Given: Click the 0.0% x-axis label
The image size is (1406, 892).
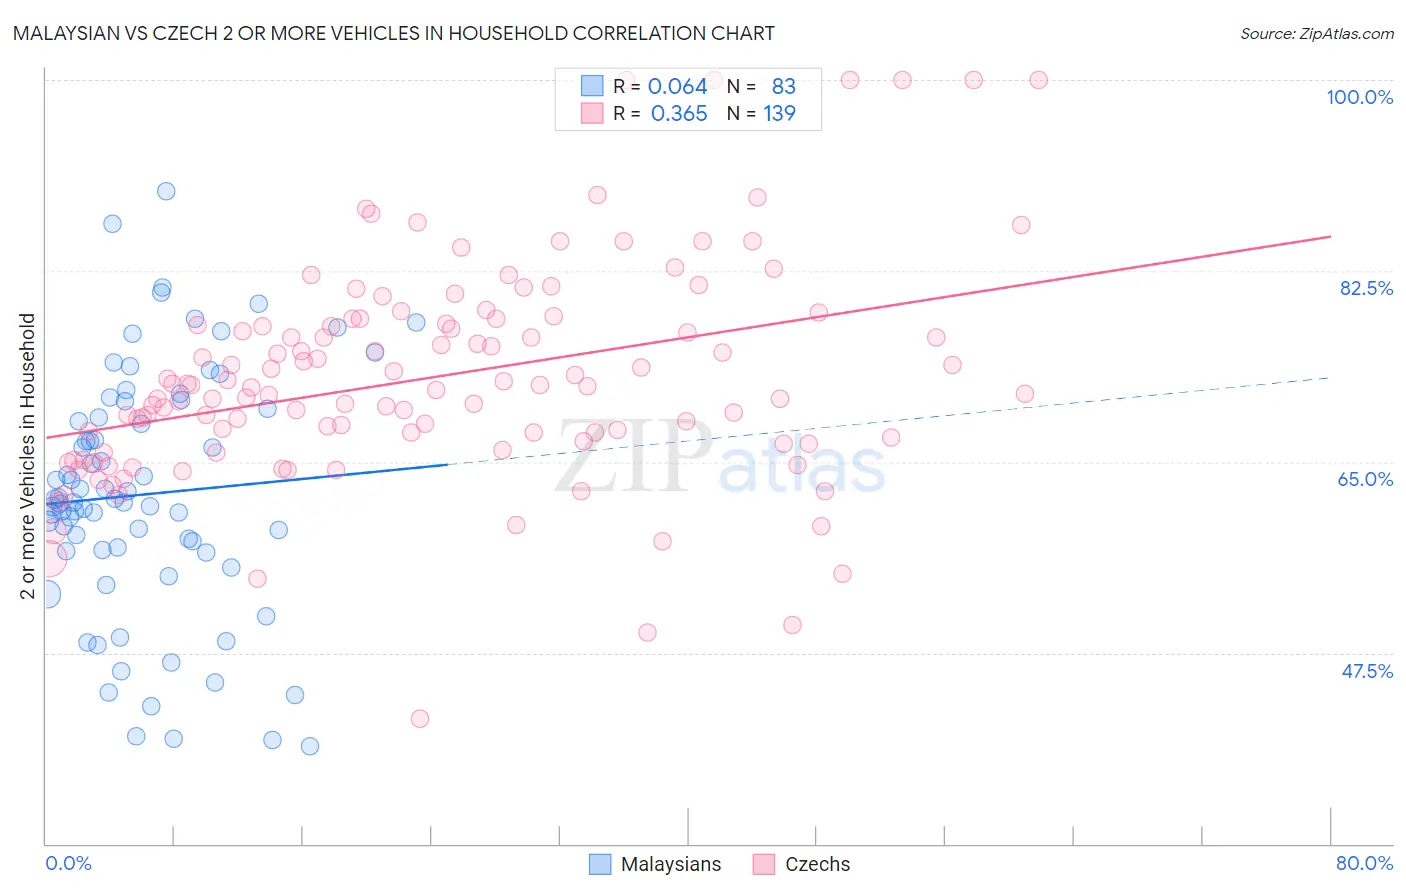Looking at the screenshot, I should click(68, 863).
